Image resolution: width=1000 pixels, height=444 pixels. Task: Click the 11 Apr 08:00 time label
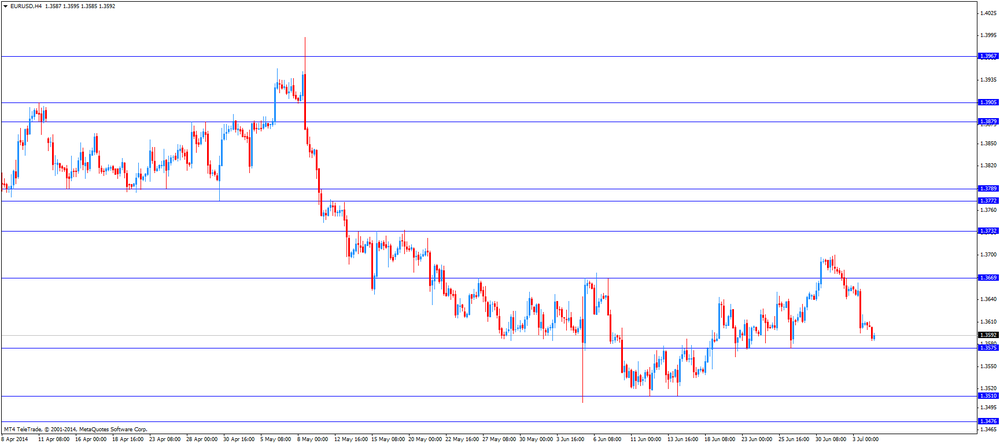(x=54, y=440)
